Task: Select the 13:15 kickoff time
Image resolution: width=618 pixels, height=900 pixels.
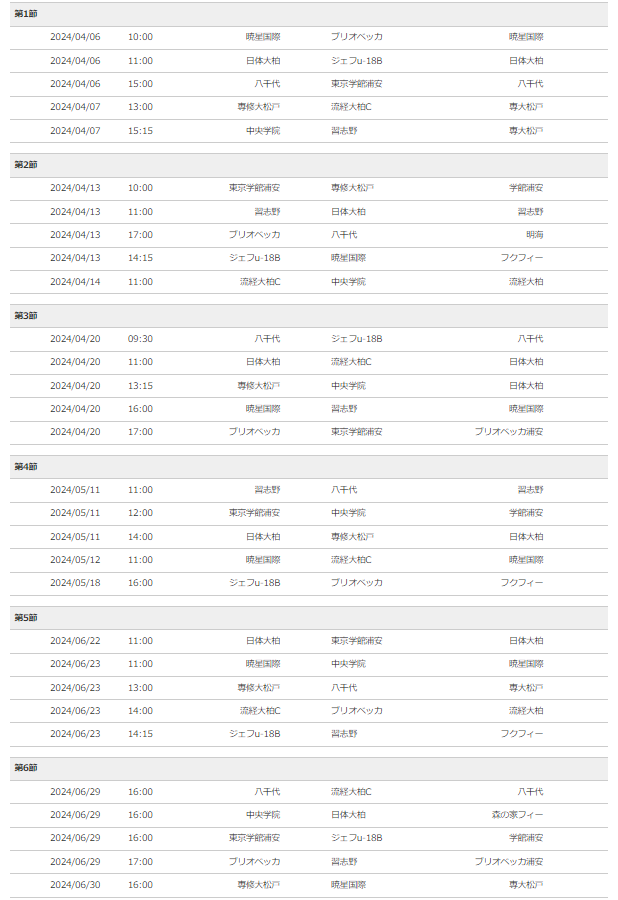Action: click(140, 386)
